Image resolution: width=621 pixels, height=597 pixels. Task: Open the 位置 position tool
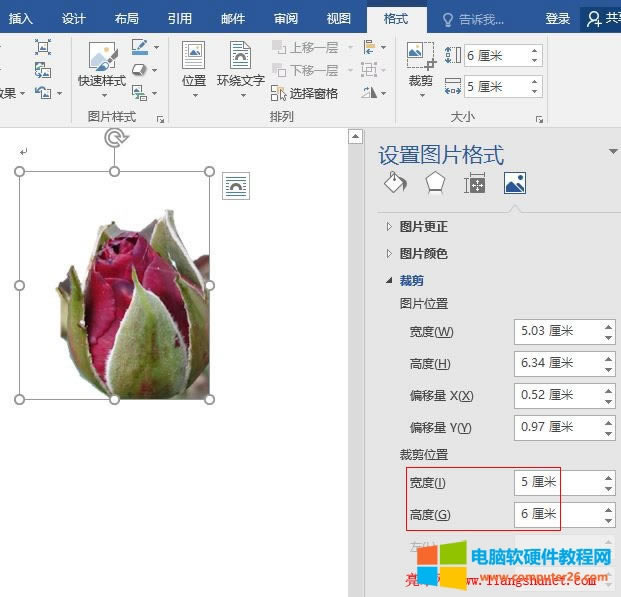point(193,64)
